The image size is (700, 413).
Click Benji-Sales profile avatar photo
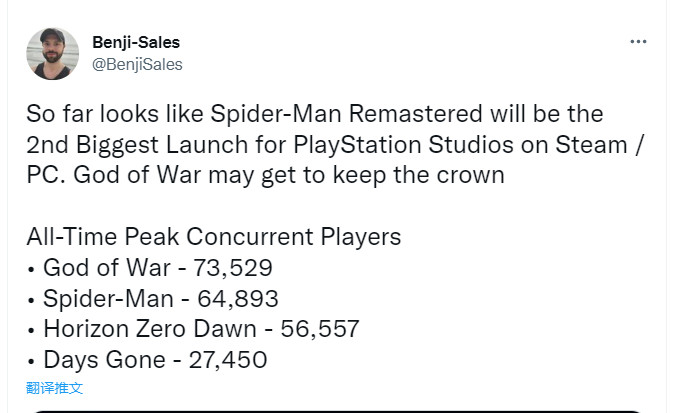53,54
